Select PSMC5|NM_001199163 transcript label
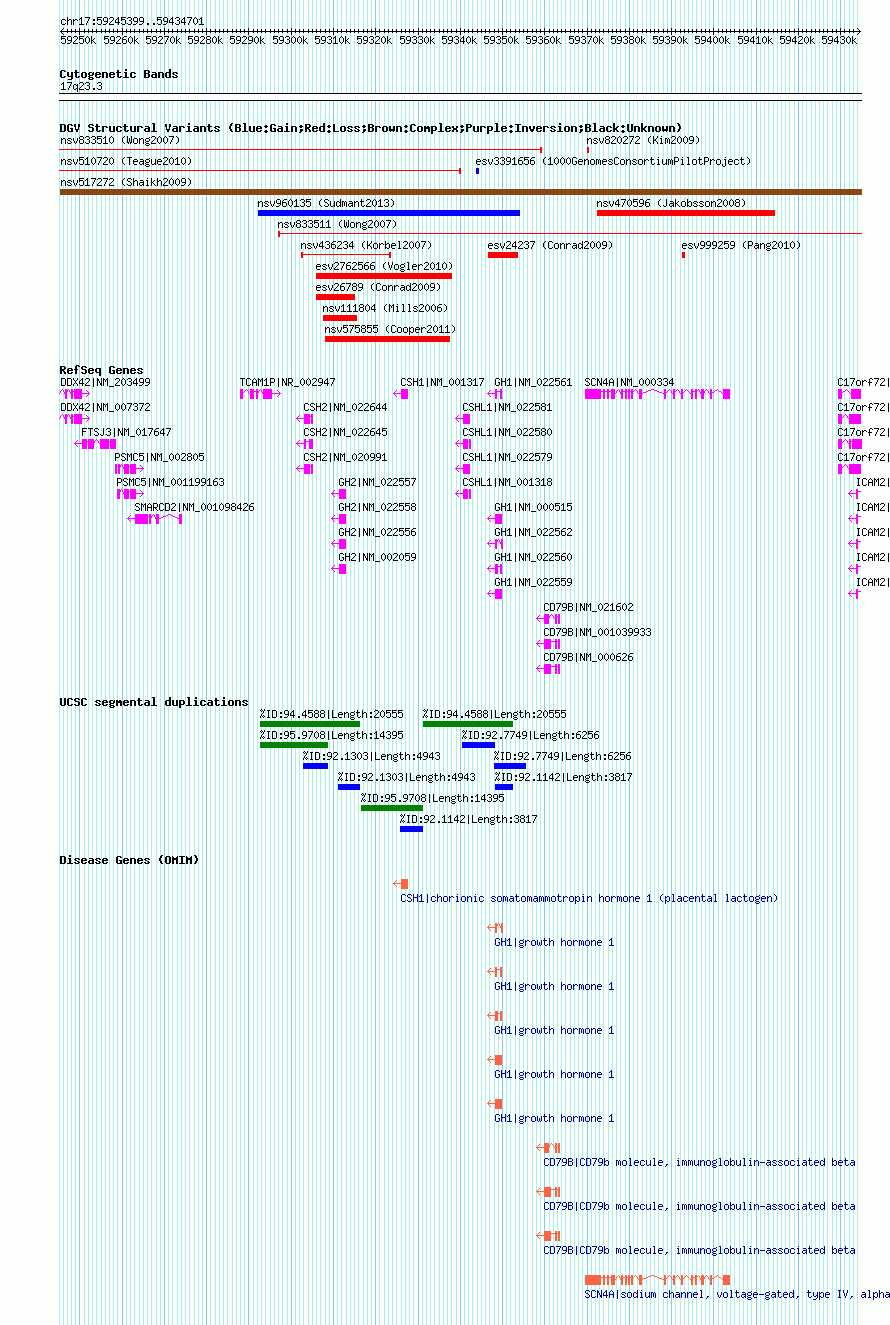Viewport: 890px width, 1325px height. pyautogui.click(x=170, y=483)
